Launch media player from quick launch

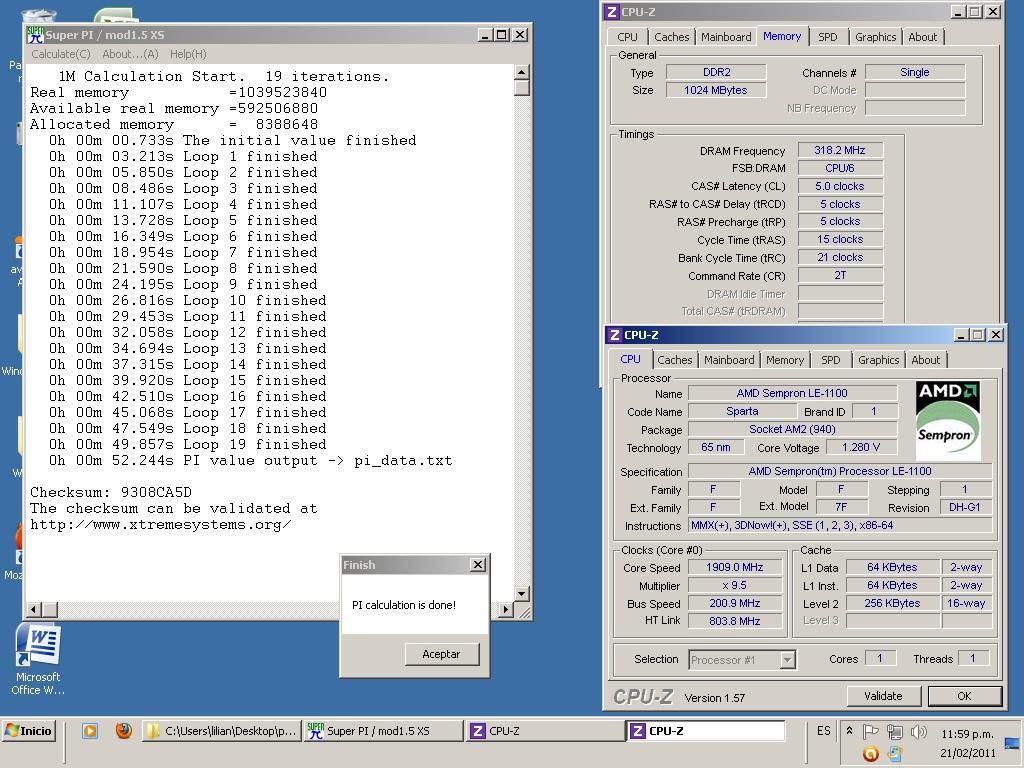[x=89, y=731]
